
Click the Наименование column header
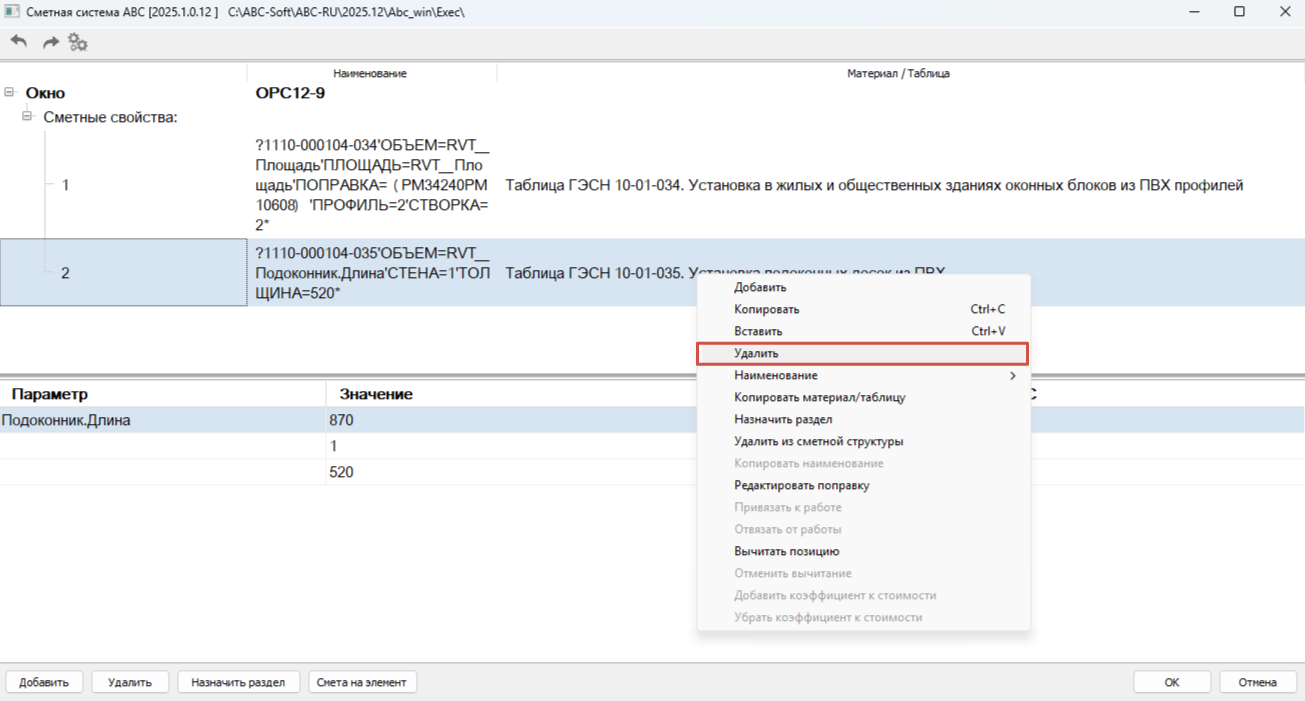(x=371, y=73)
